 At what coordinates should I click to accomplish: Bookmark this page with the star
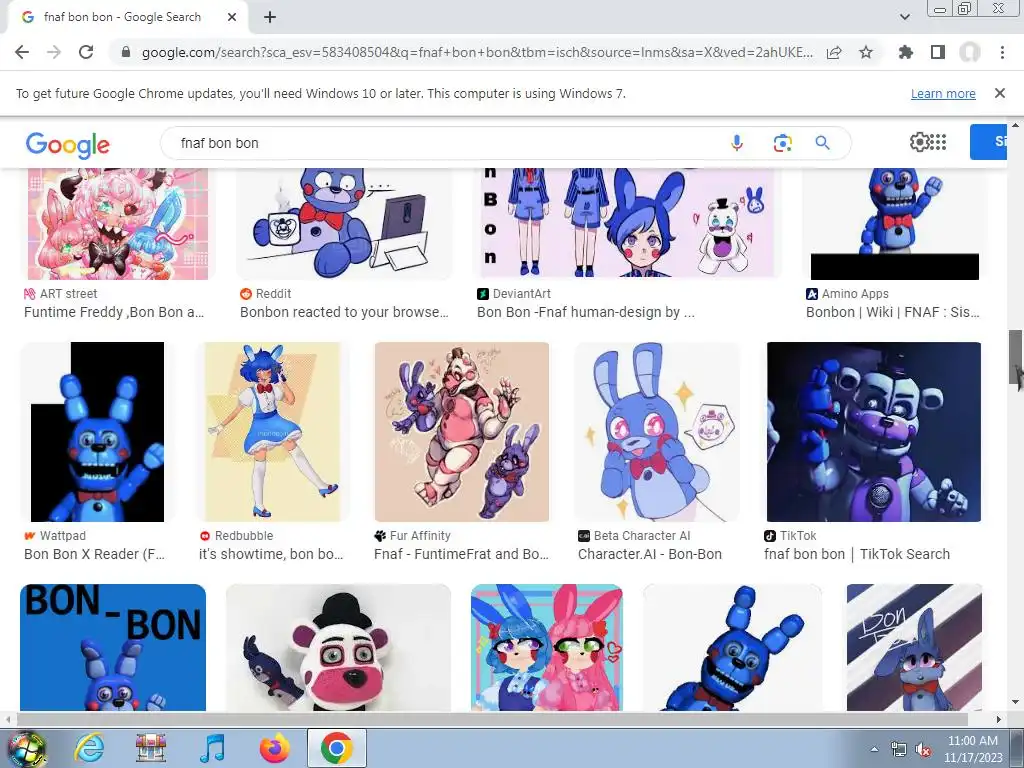click(x=866, y=52)
